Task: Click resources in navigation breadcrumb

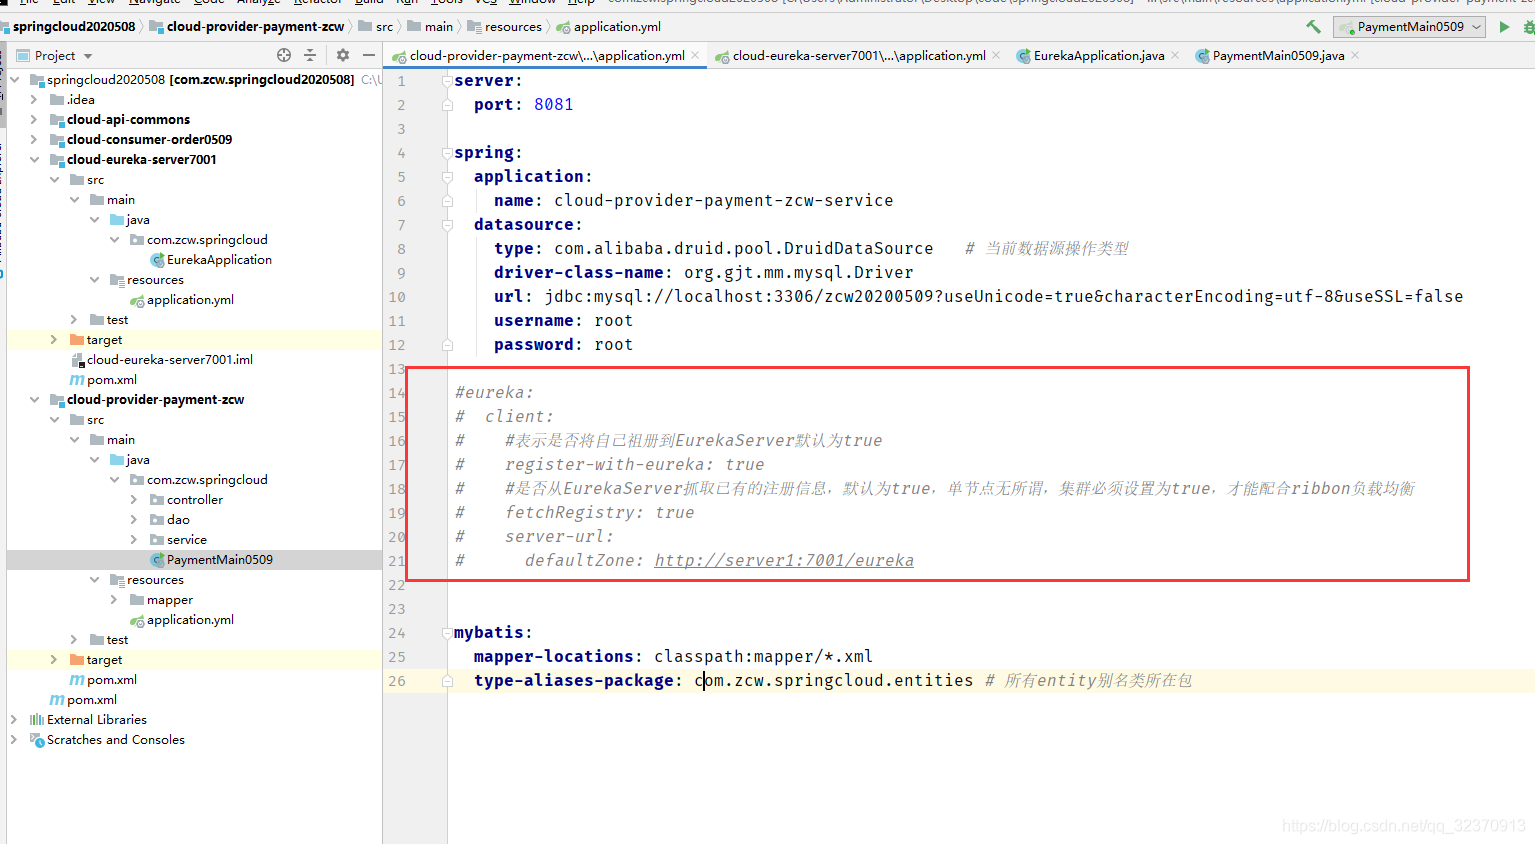Action: tap(513, 27)
